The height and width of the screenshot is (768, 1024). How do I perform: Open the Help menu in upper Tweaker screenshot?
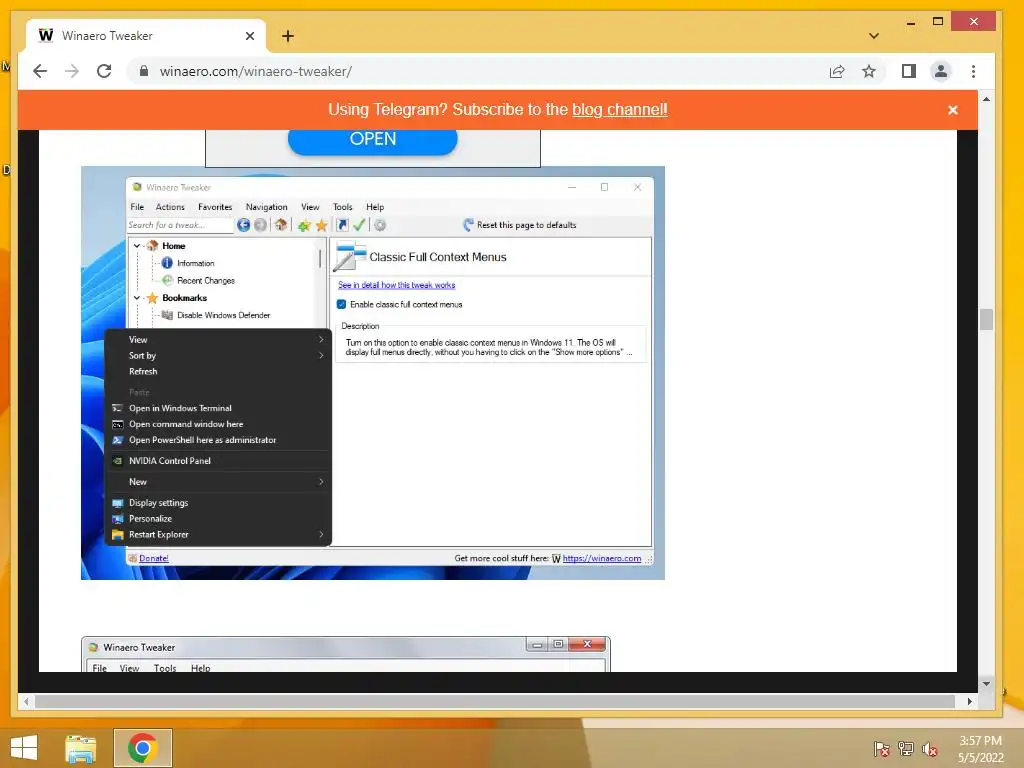click(375, 207)
